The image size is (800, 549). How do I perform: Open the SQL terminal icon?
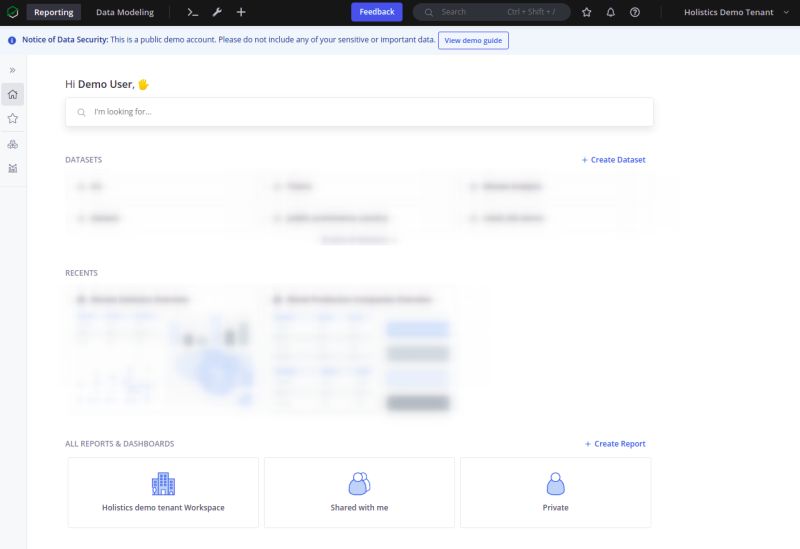(x=192, y=12)
